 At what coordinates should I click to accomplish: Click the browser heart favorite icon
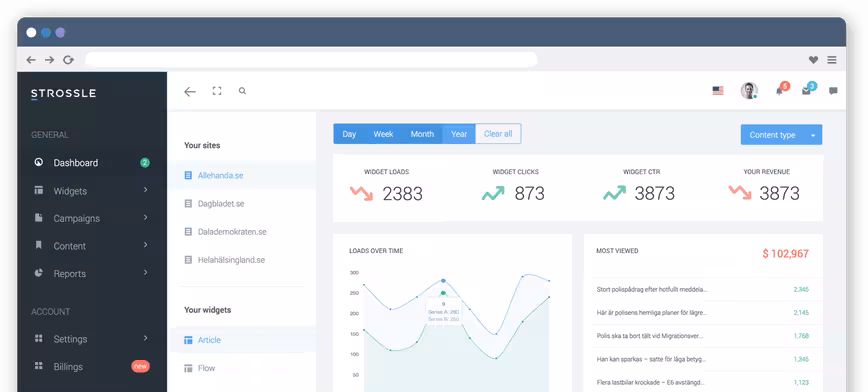(813, 60)
